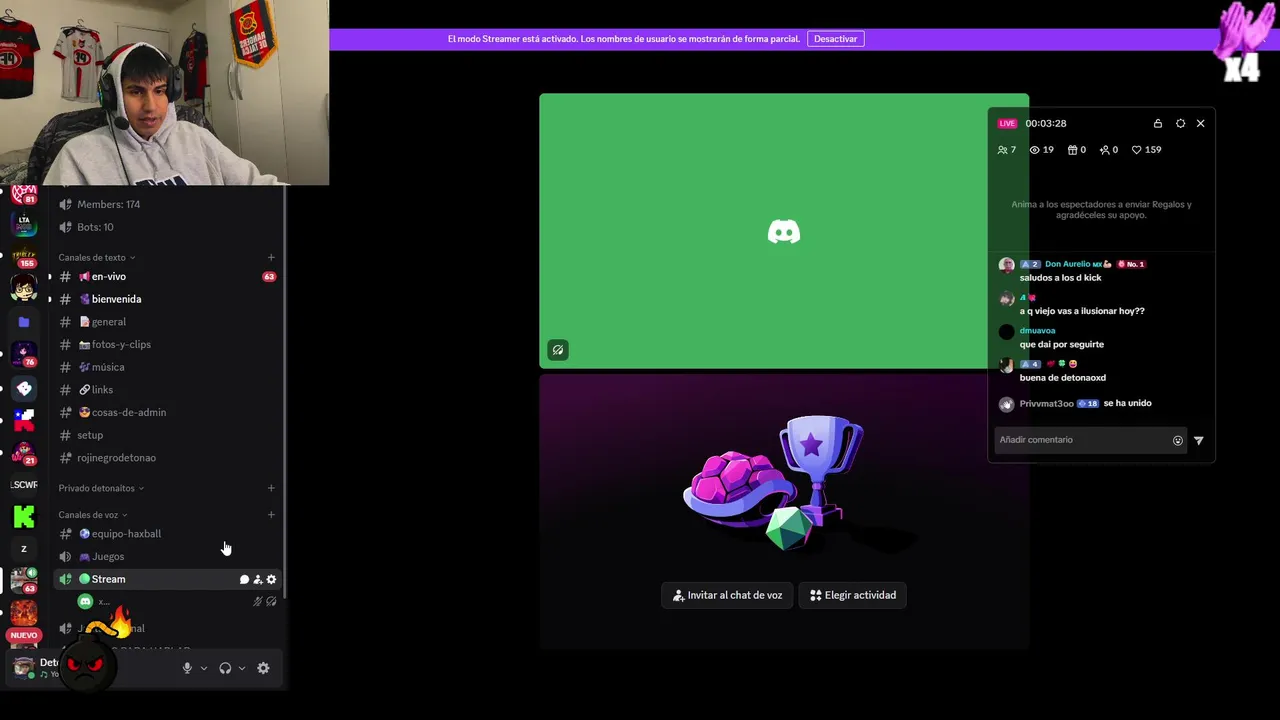Click the participants counter showing 7

[1006, 149]
